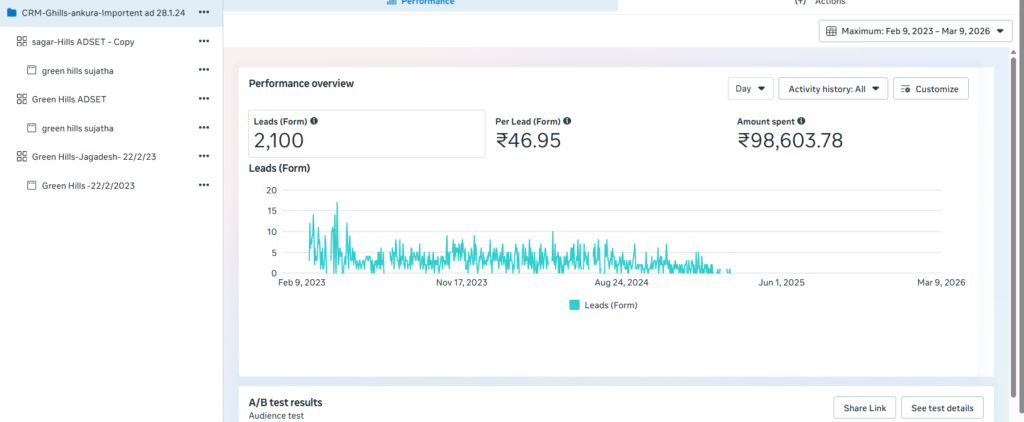This screenshot has width=1024, height=422.
Task: Switch to the Performance tab
Action: 420,3
